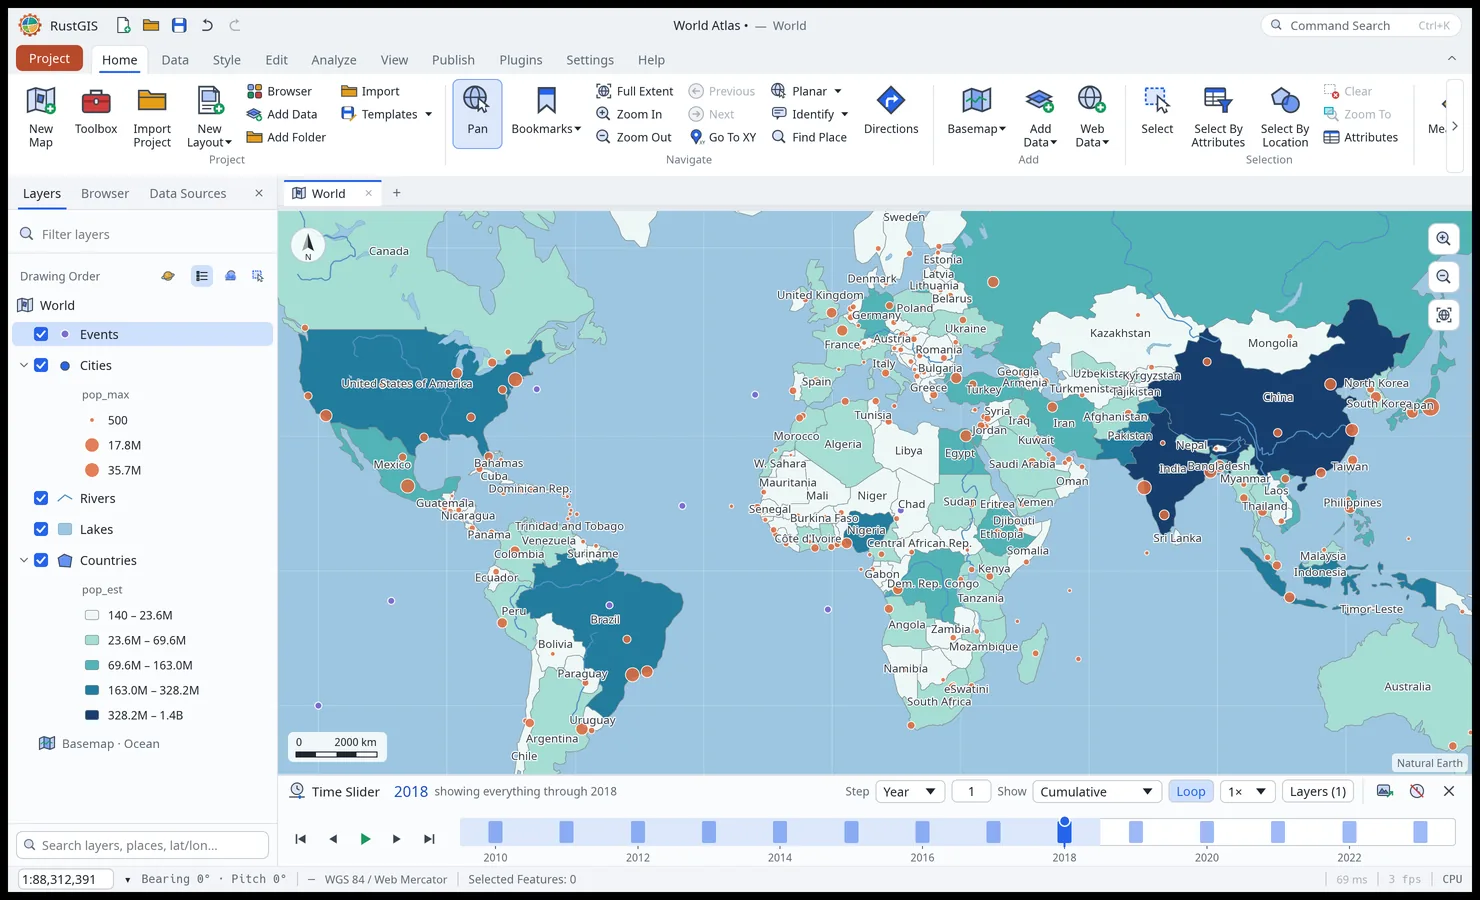
Task: Open Select By Attributes
Action: click(x=1218, y=117)
